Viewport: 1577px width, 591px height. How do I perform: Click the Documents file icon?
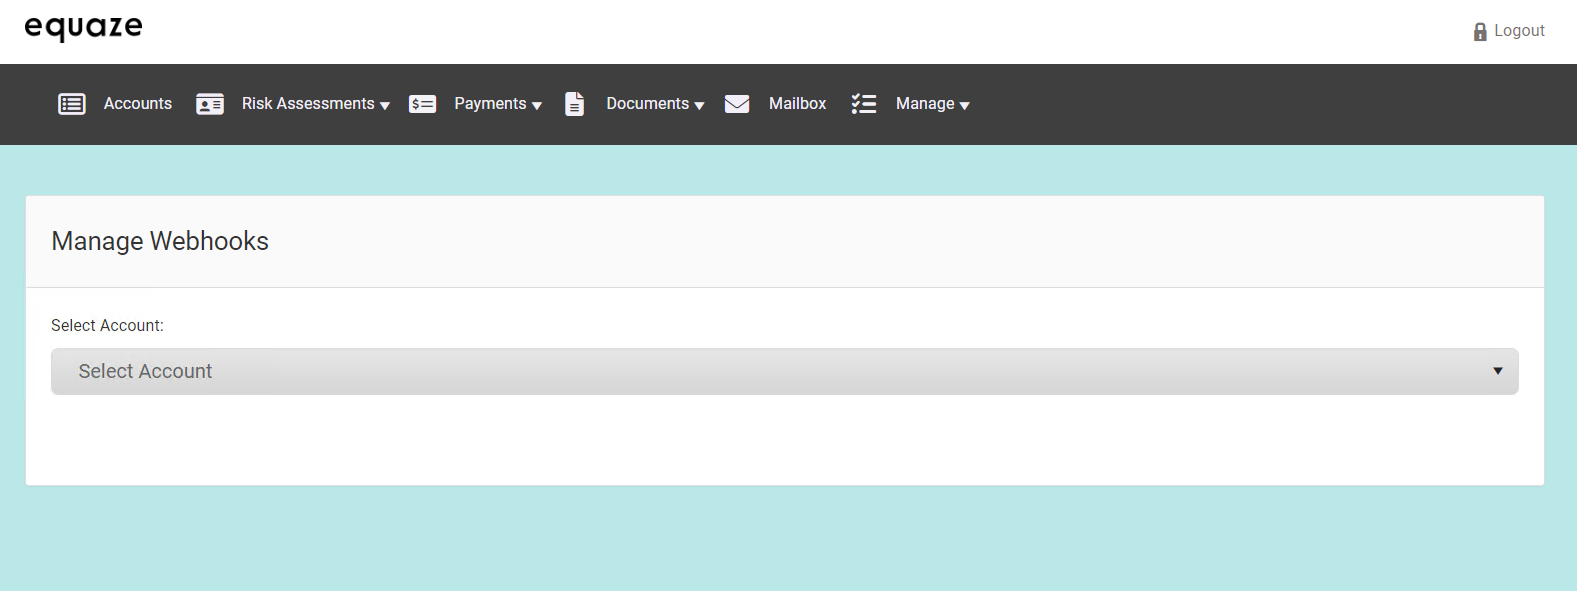(575, 104)
